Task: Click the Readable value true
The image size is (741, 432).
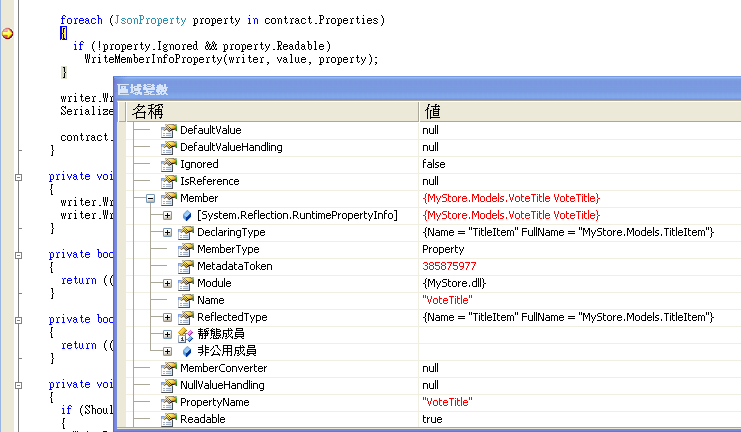Action: coord(432,419)
